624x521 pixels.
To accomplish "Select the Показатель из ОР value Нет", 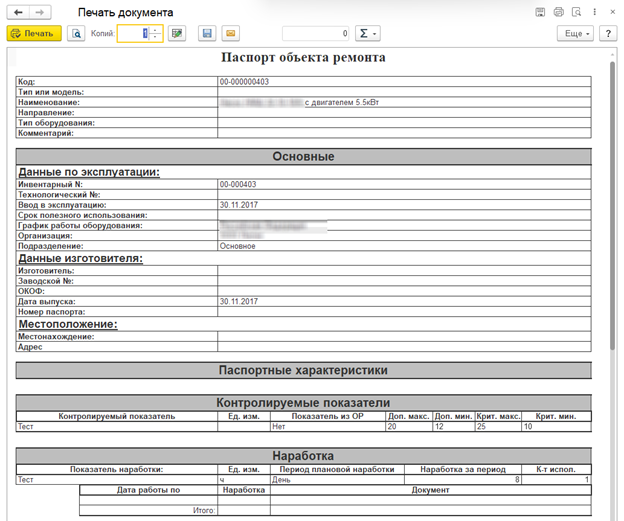I will point(328,426).
